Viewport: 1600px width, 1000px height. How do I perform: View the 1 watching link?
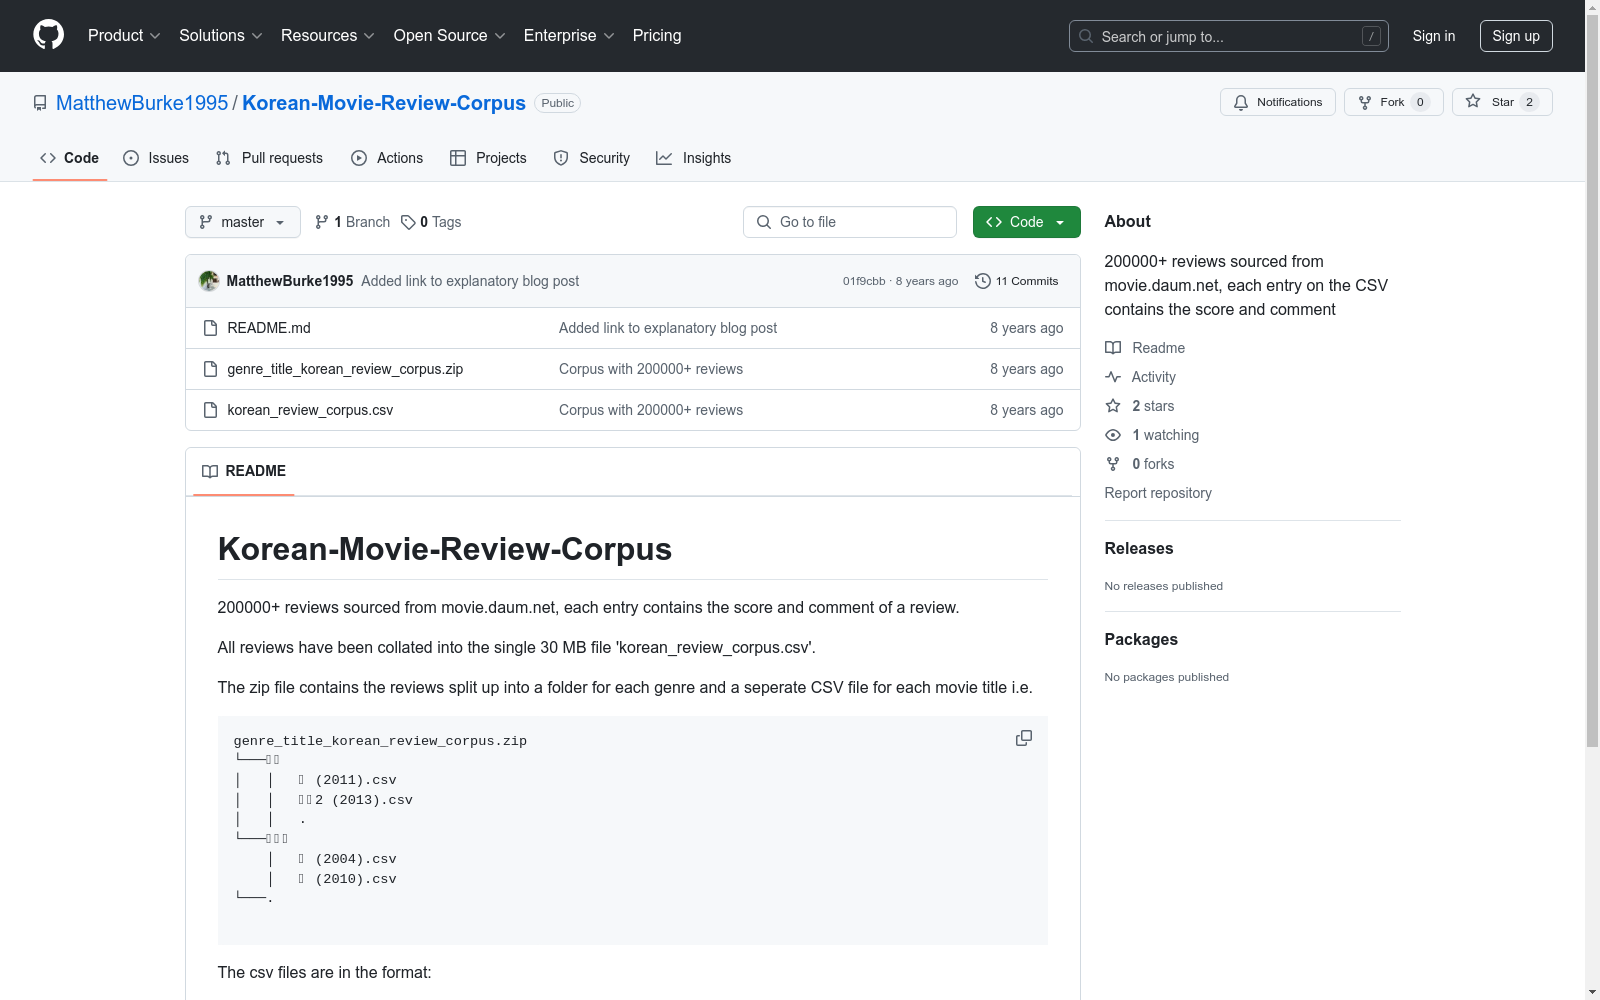1152,435
